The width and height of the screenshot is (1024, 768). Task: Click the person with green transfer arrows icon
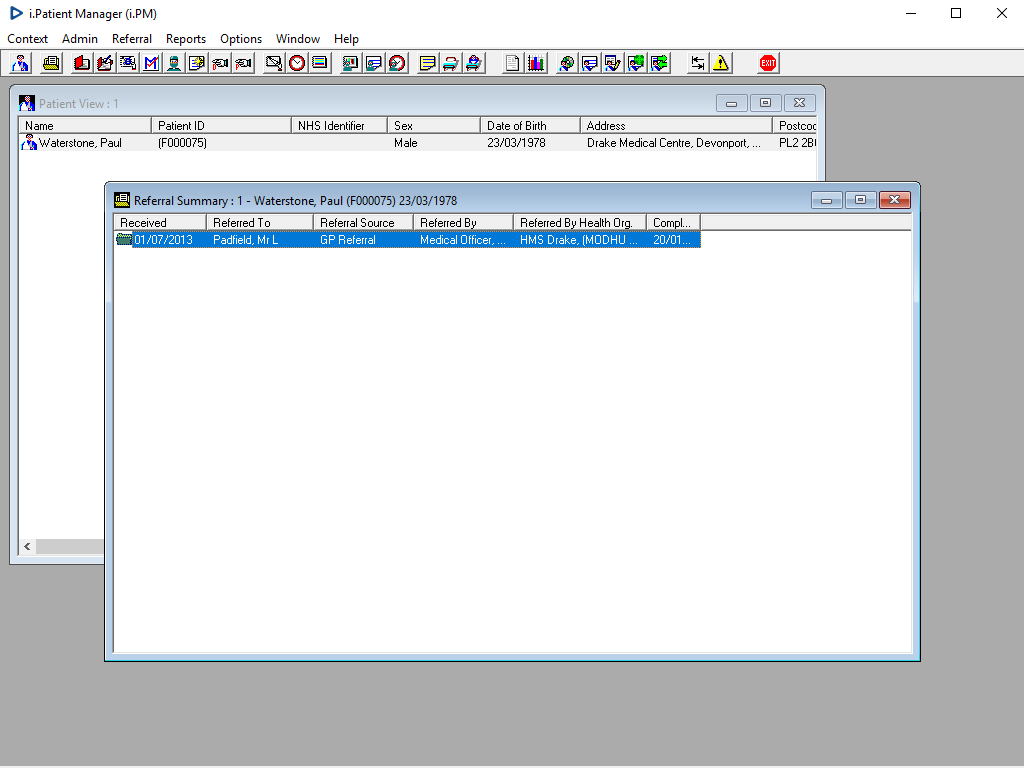point(659,63)
